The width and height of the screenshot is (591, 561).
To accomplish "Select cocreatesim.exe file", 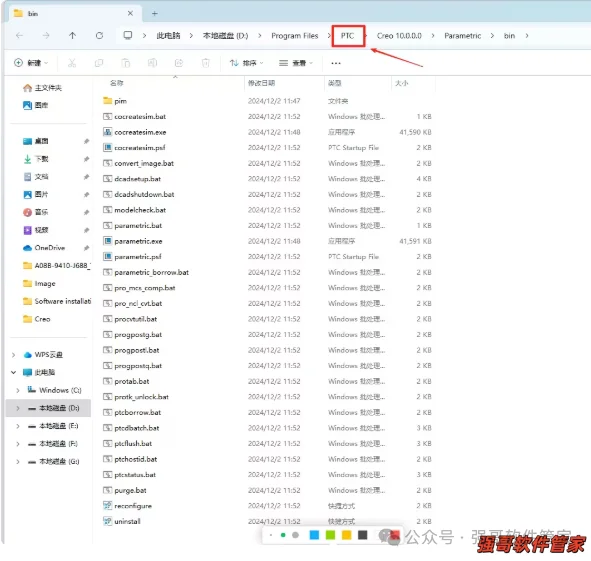I will [135, 132].
